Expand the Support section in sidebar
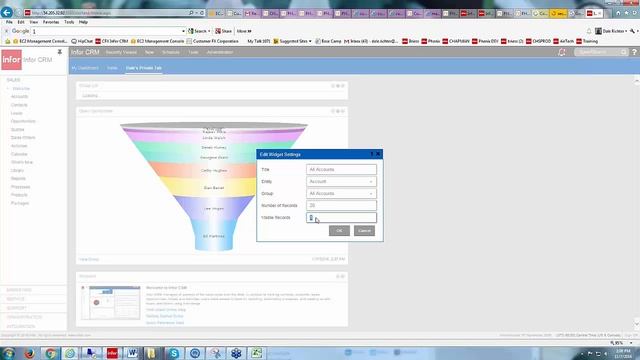Screen dimensions: 640x360 [17, 308]
